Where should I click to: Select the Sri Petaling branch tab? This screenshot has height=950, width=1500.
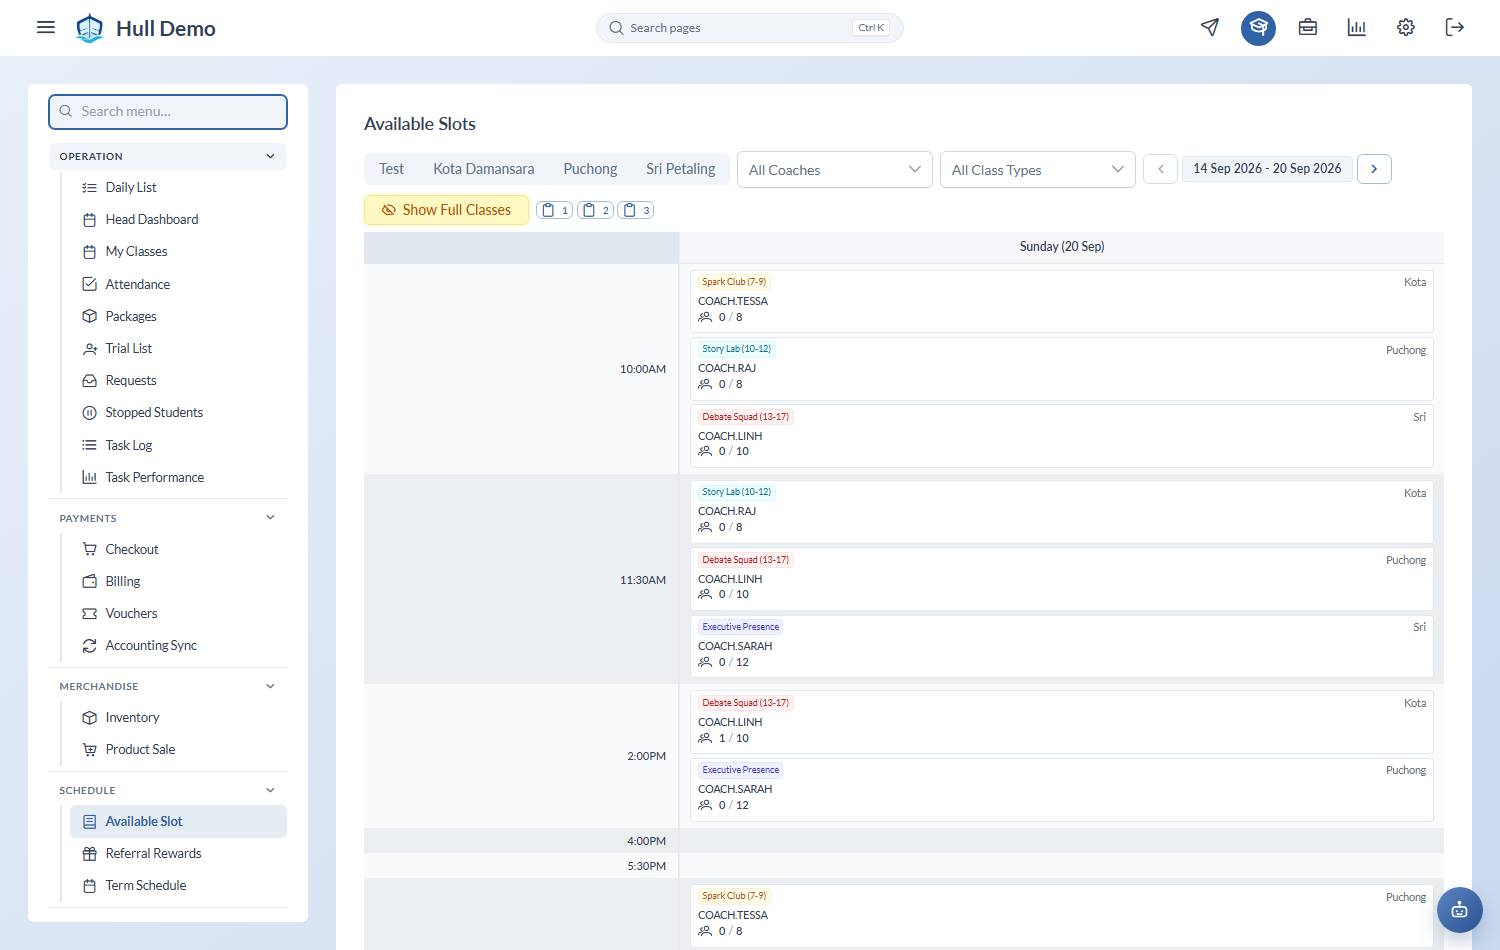(680, 169)
